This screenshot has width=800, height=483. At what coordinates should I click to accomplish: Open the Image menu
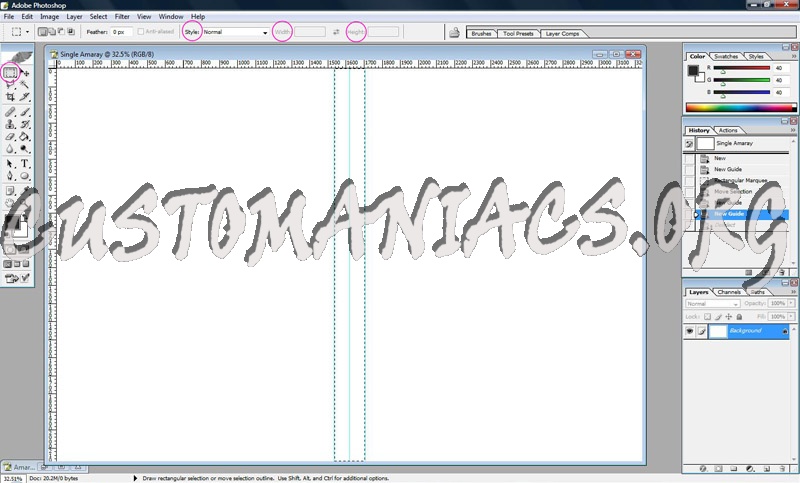(49, 16)
